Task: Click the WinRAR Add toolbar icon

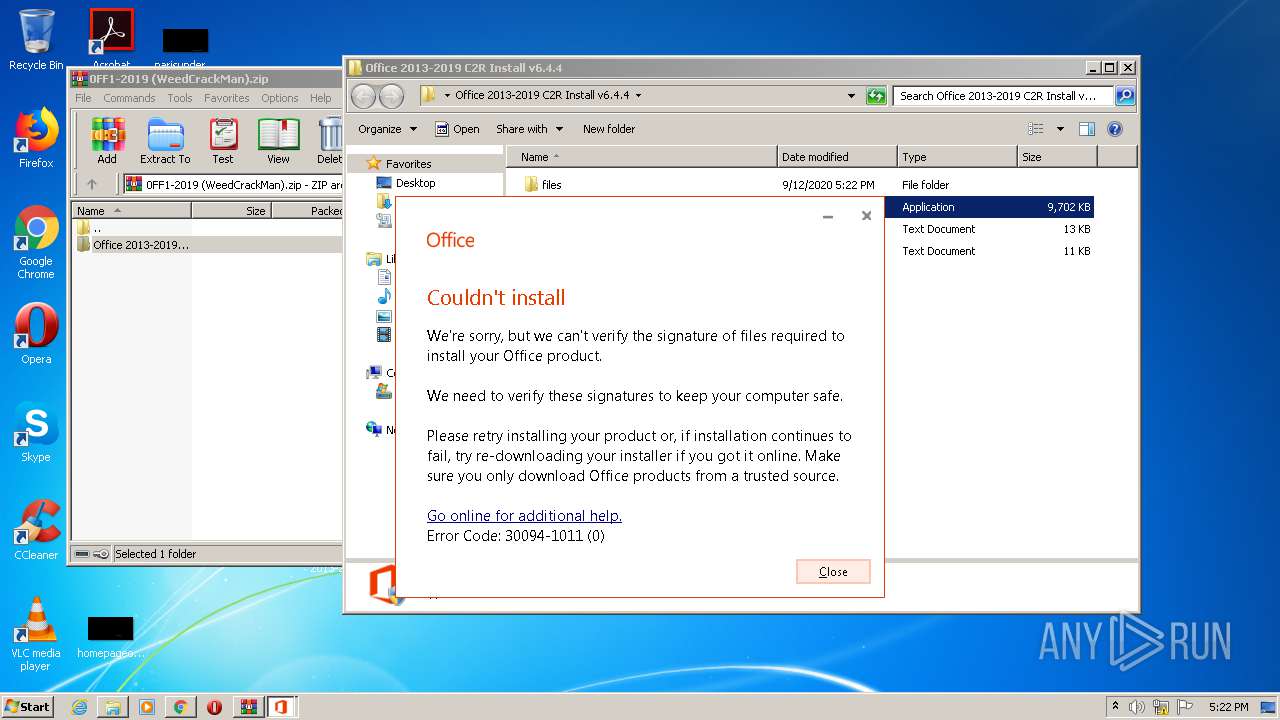Action: (107, 141)
